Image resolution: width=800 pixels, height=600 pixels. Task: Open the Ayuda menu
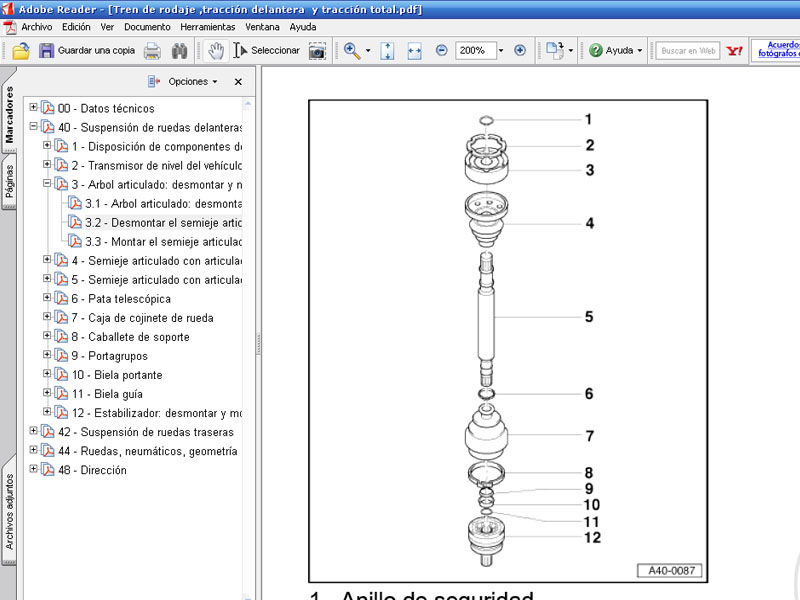303,27
